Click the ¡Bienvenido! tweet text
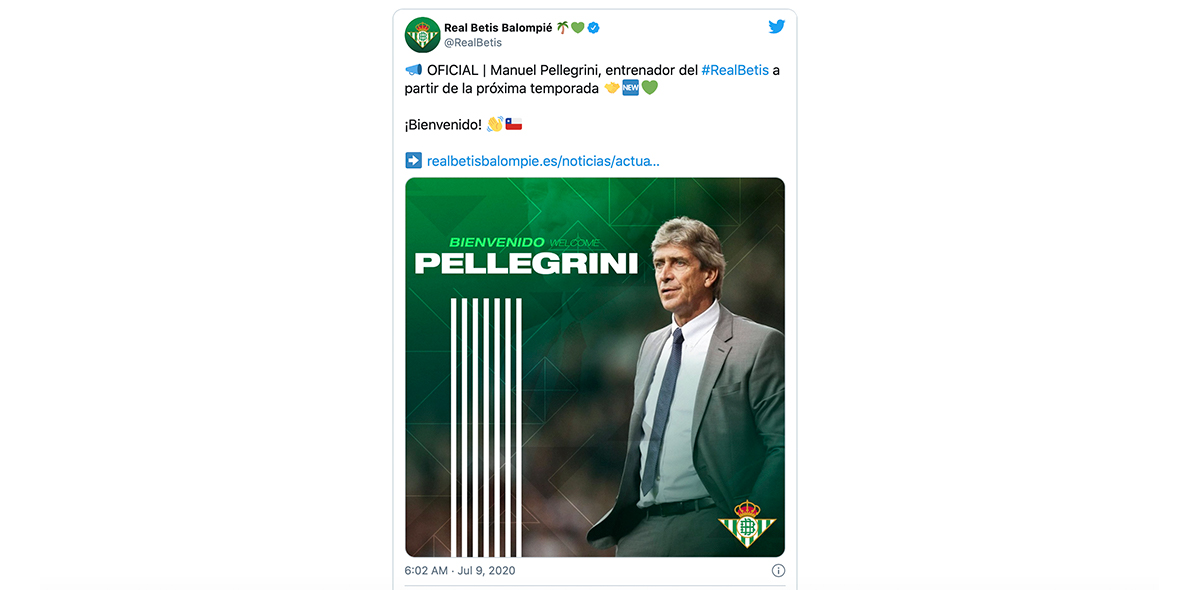Screen dimensions: 1200x590 [443, 124]
